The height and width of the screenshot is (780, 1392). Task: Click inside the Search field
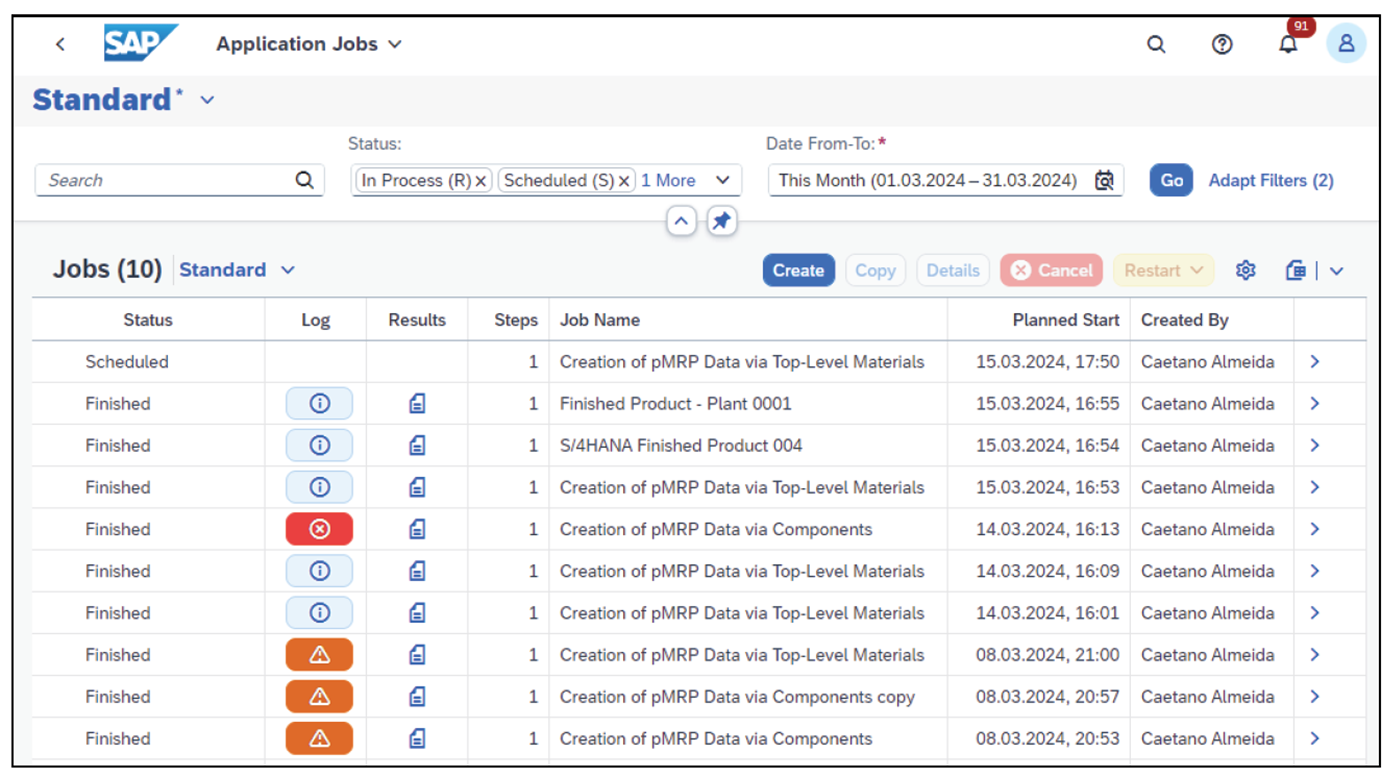click(160, 181)
